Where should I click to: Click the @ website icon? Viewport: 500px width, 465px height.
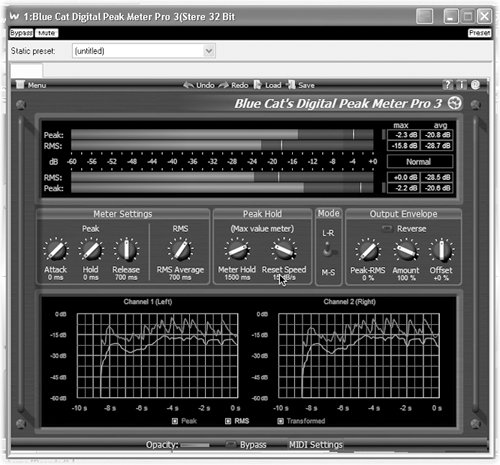[475, 85]
